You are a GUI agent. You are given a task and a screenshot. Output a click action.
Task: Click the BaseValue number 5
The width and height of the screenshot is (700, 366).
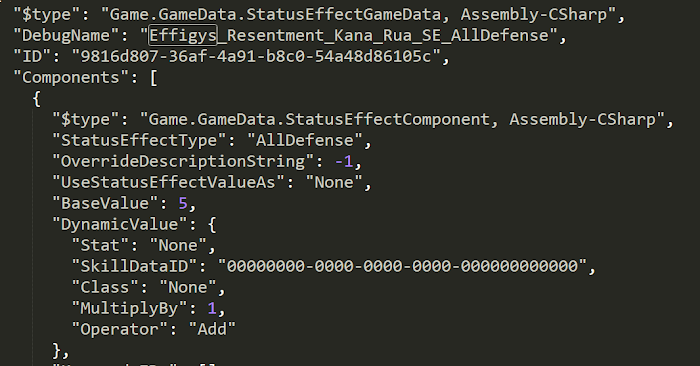[183, 204]
